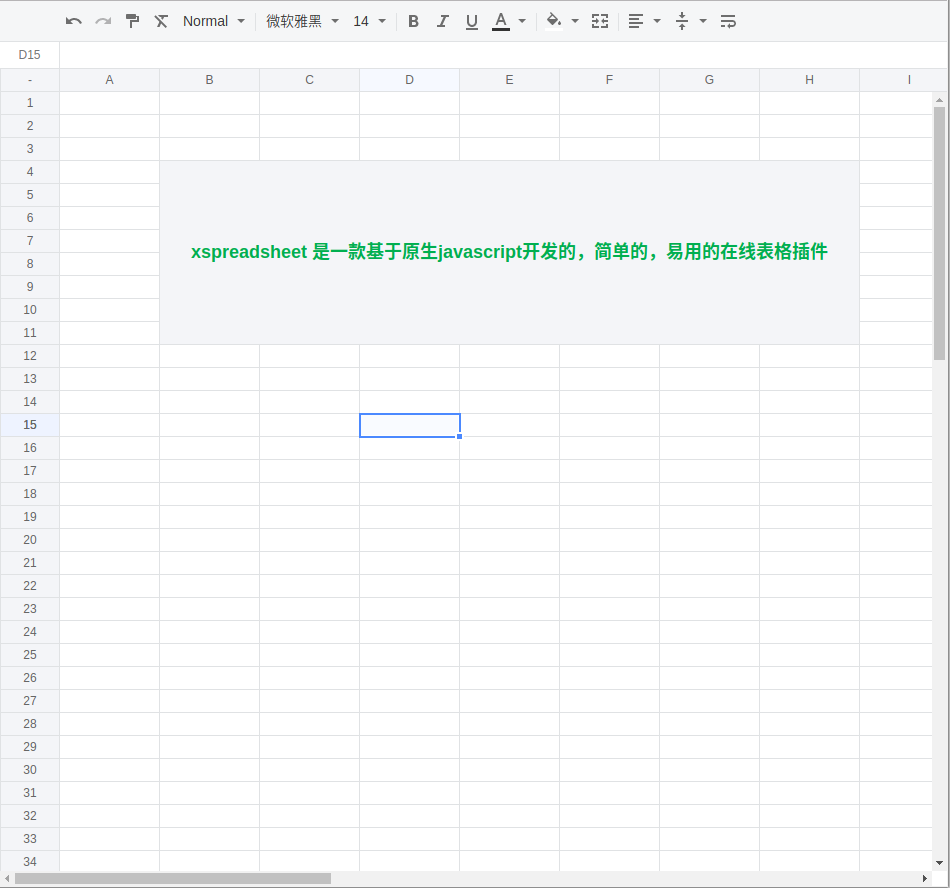Click the vertical align icon
Screen dimensions: 950x888
tap(682, 22)
